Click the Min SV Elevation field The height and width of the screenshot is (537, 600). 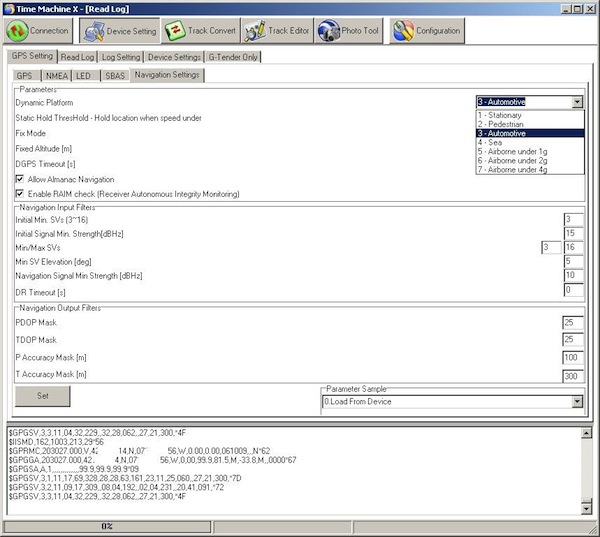tap(573, 261)
